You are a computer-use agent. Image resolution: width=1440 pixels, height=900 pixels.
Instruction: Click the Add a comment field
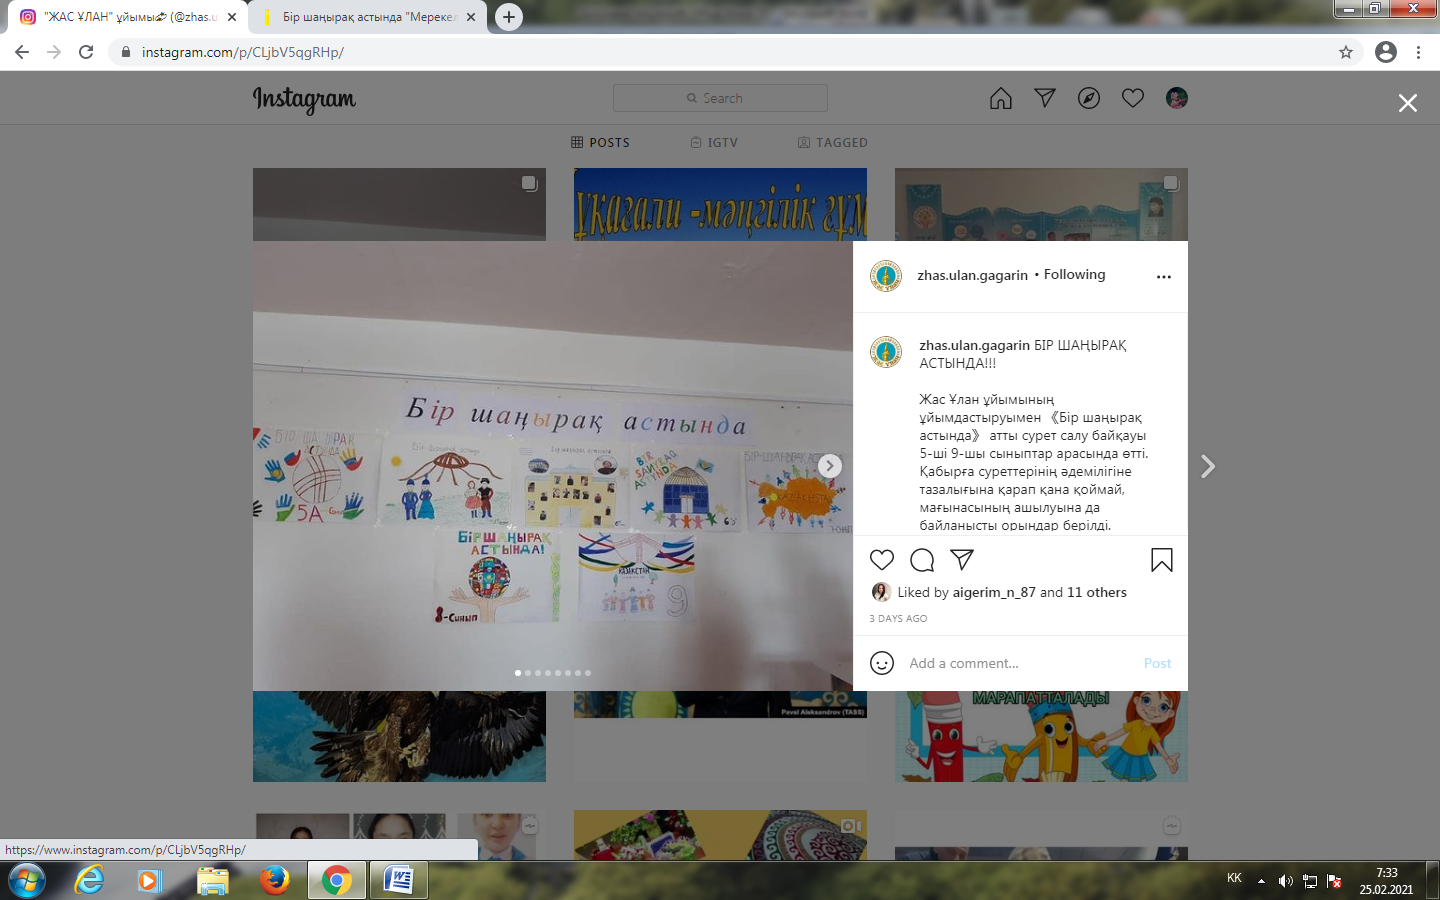[1015, 663]
